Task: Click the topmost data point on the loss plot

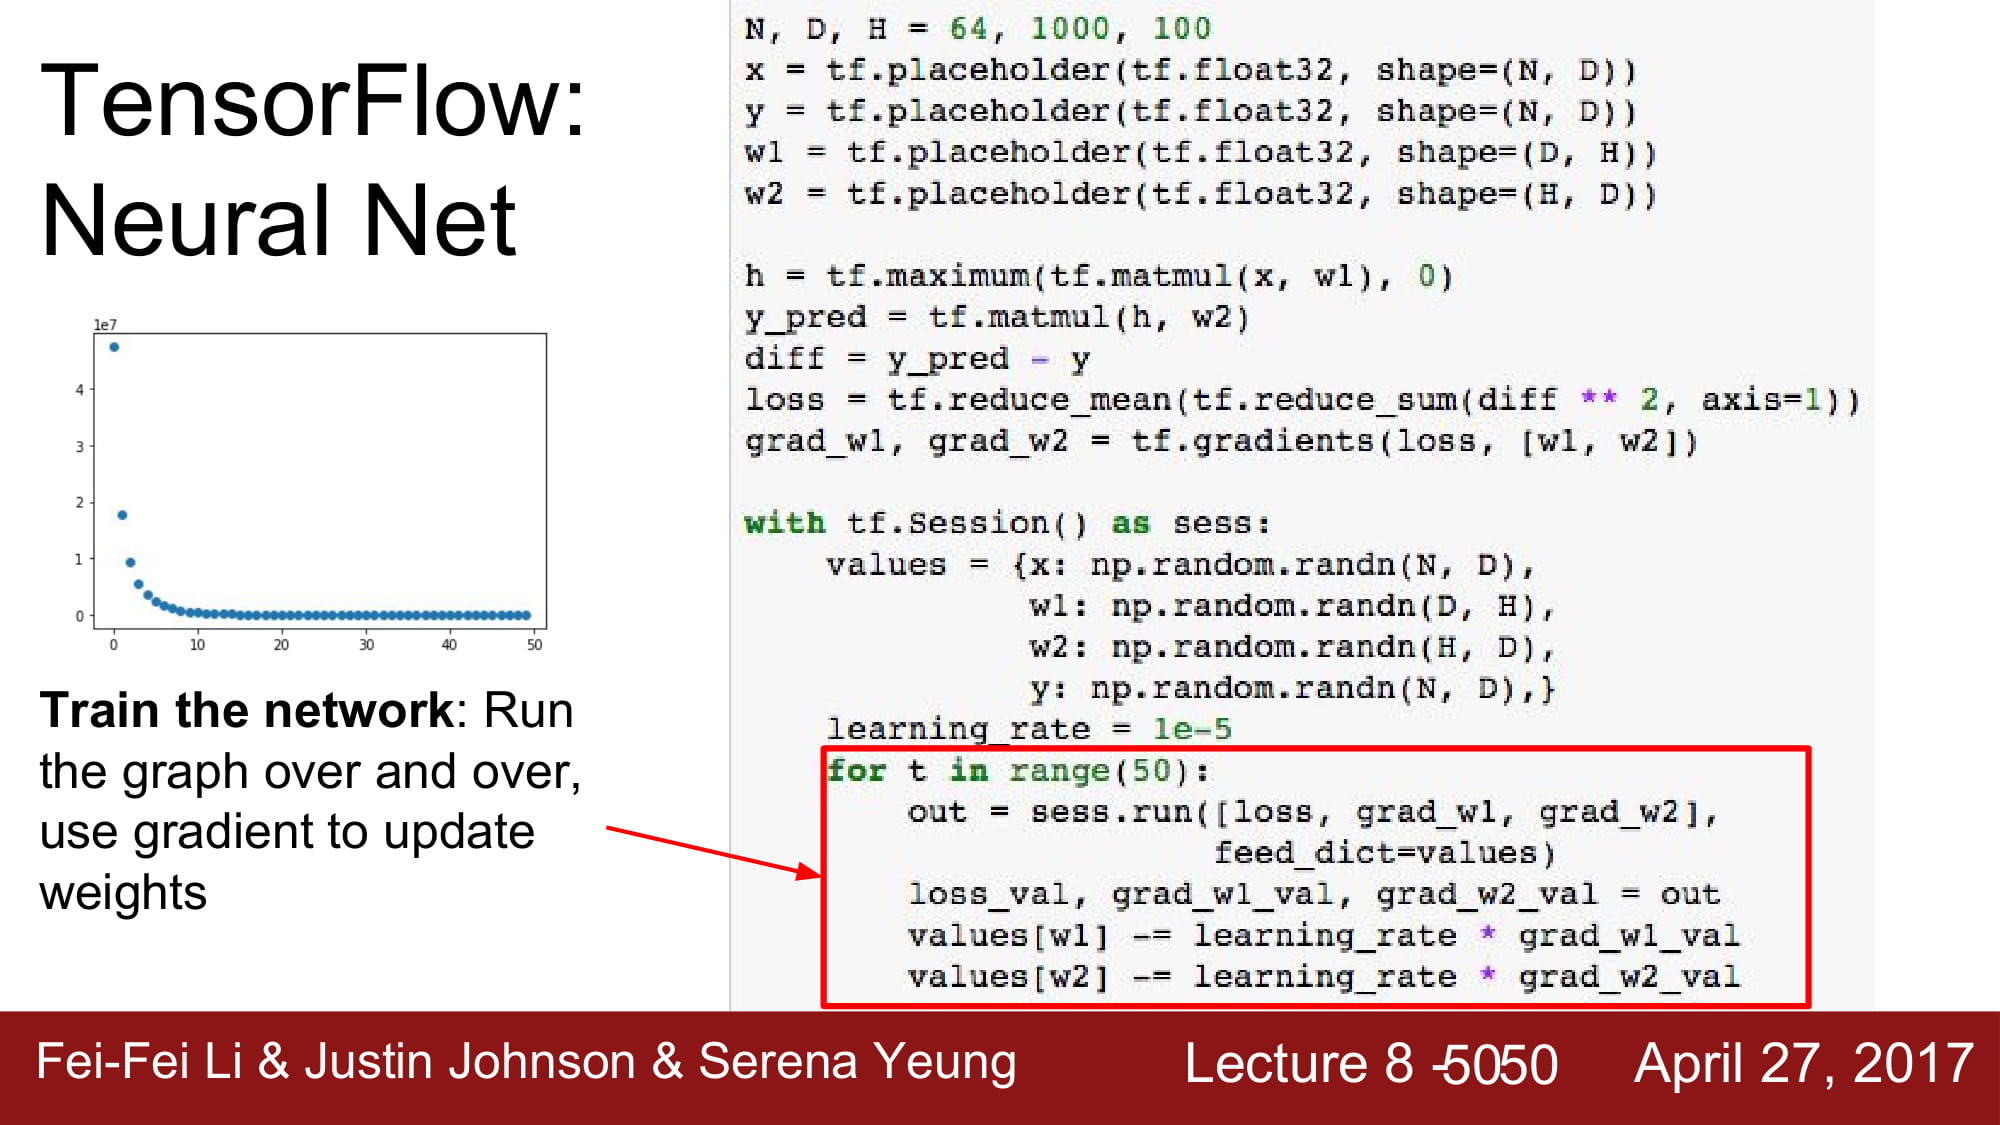Action: pos(114,347)
